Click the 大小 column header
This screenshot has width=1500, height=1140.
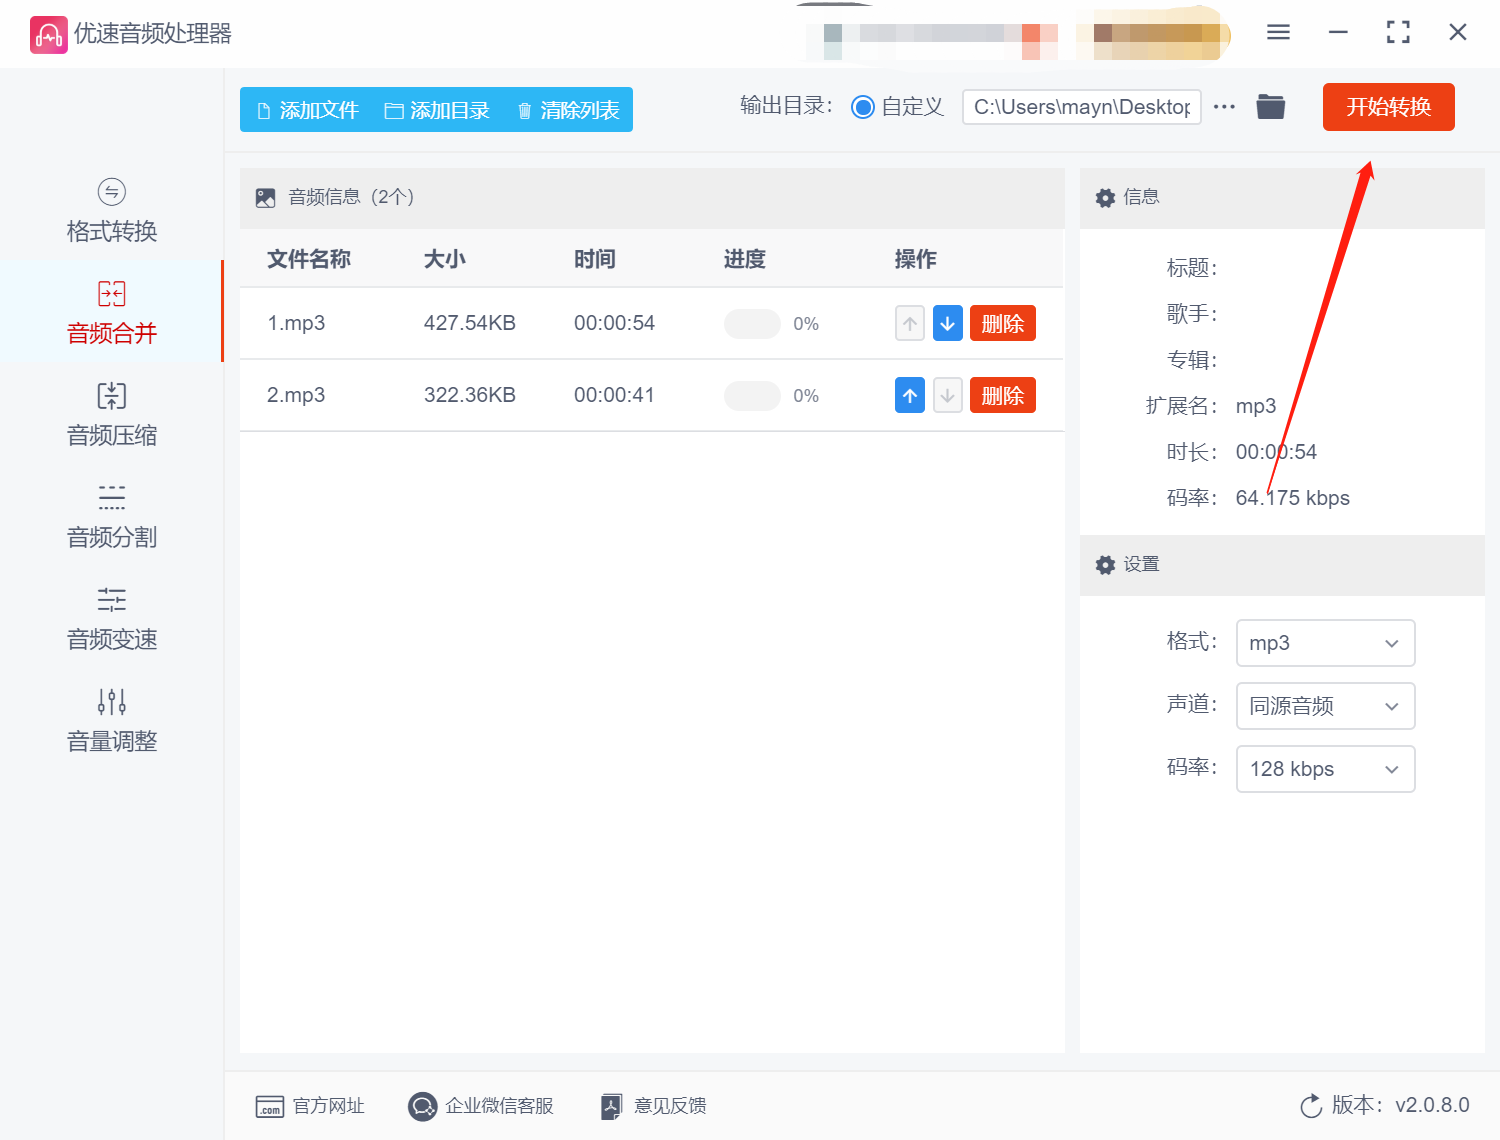(x=444, y=259)
